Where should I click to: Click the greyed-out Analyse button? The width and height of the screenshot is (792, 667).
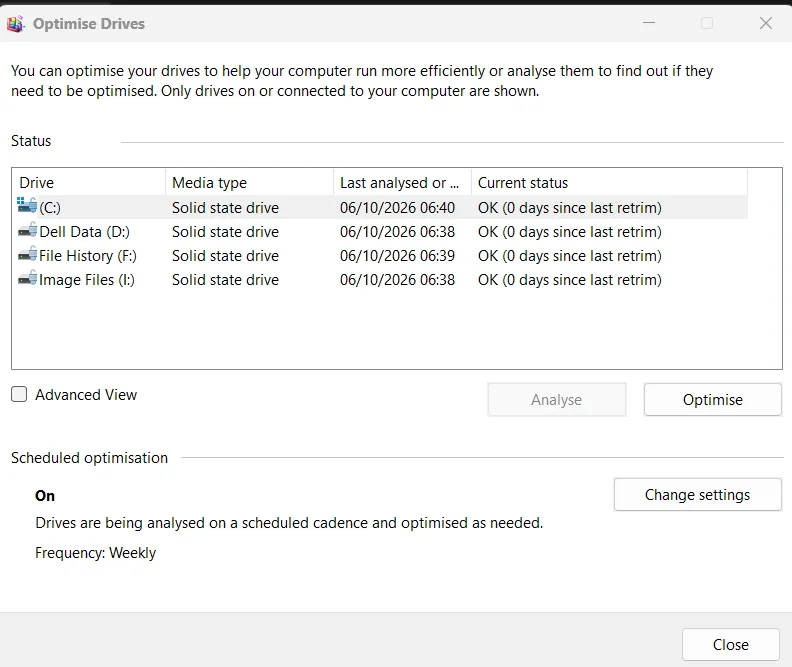[x=557, y=399]
